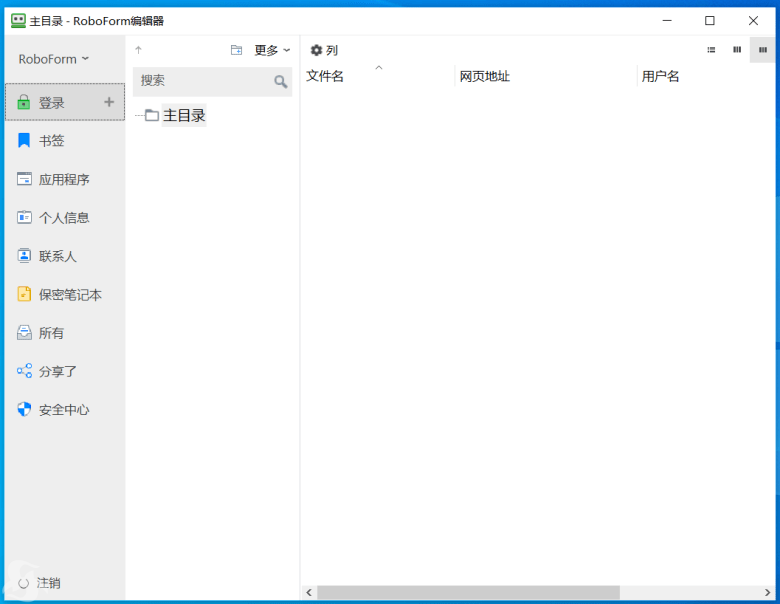
Task: Open the 安全中心 security center
Action: tap(65, 409)
